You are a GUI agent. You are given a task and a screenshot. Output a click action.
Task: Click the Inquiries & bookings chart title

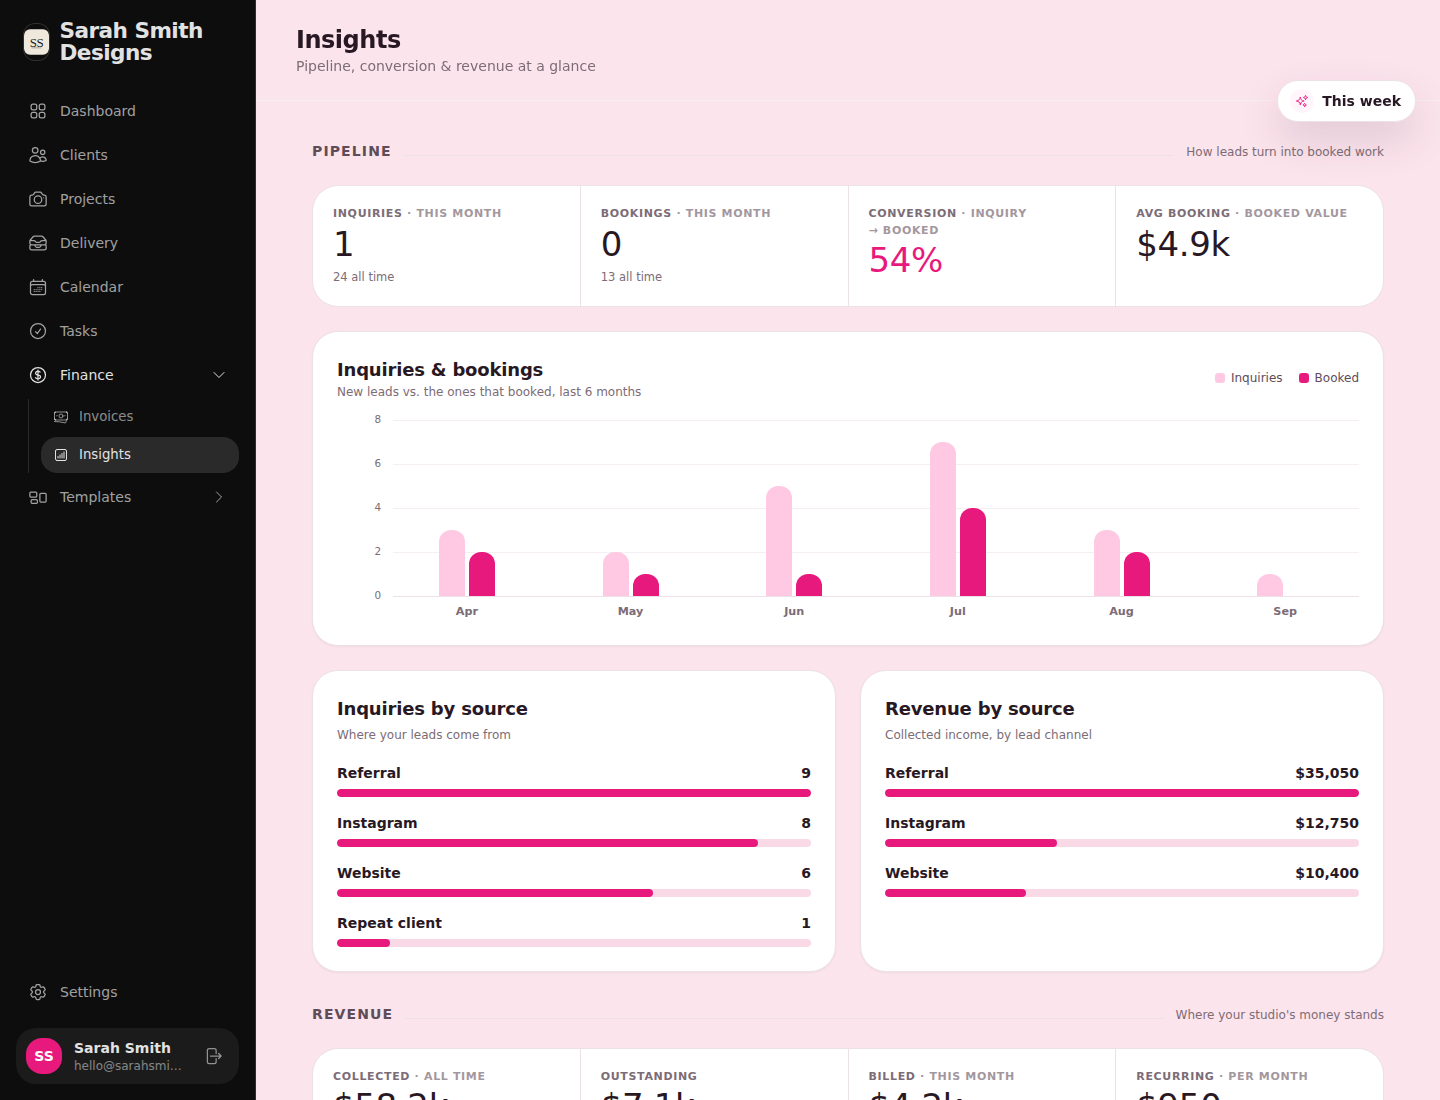440,370
